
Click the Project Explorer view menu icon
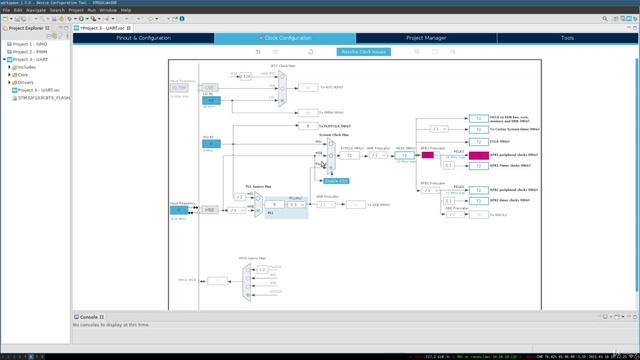67,36
